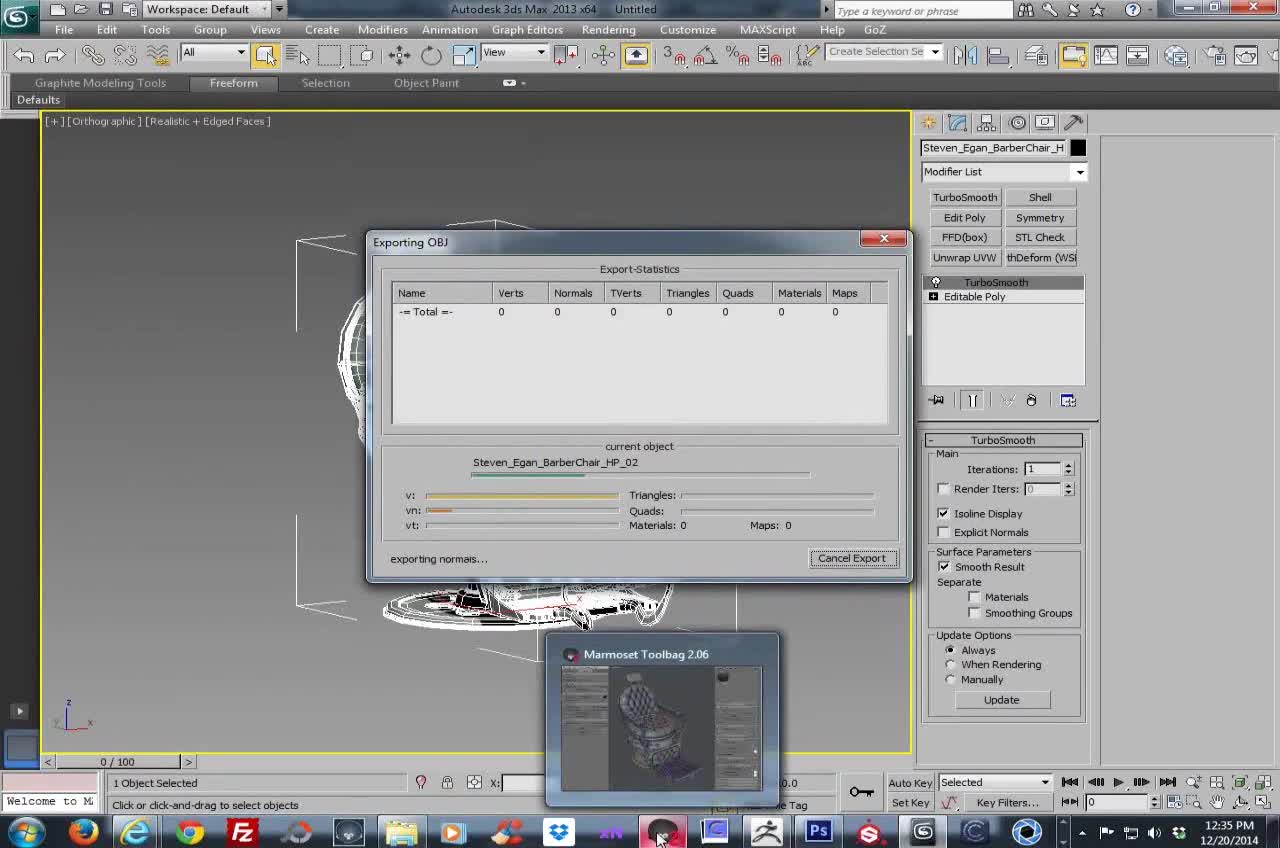
Task: Click the Play Animation button
Action: pyautogui.click(x=1118, y=782)
